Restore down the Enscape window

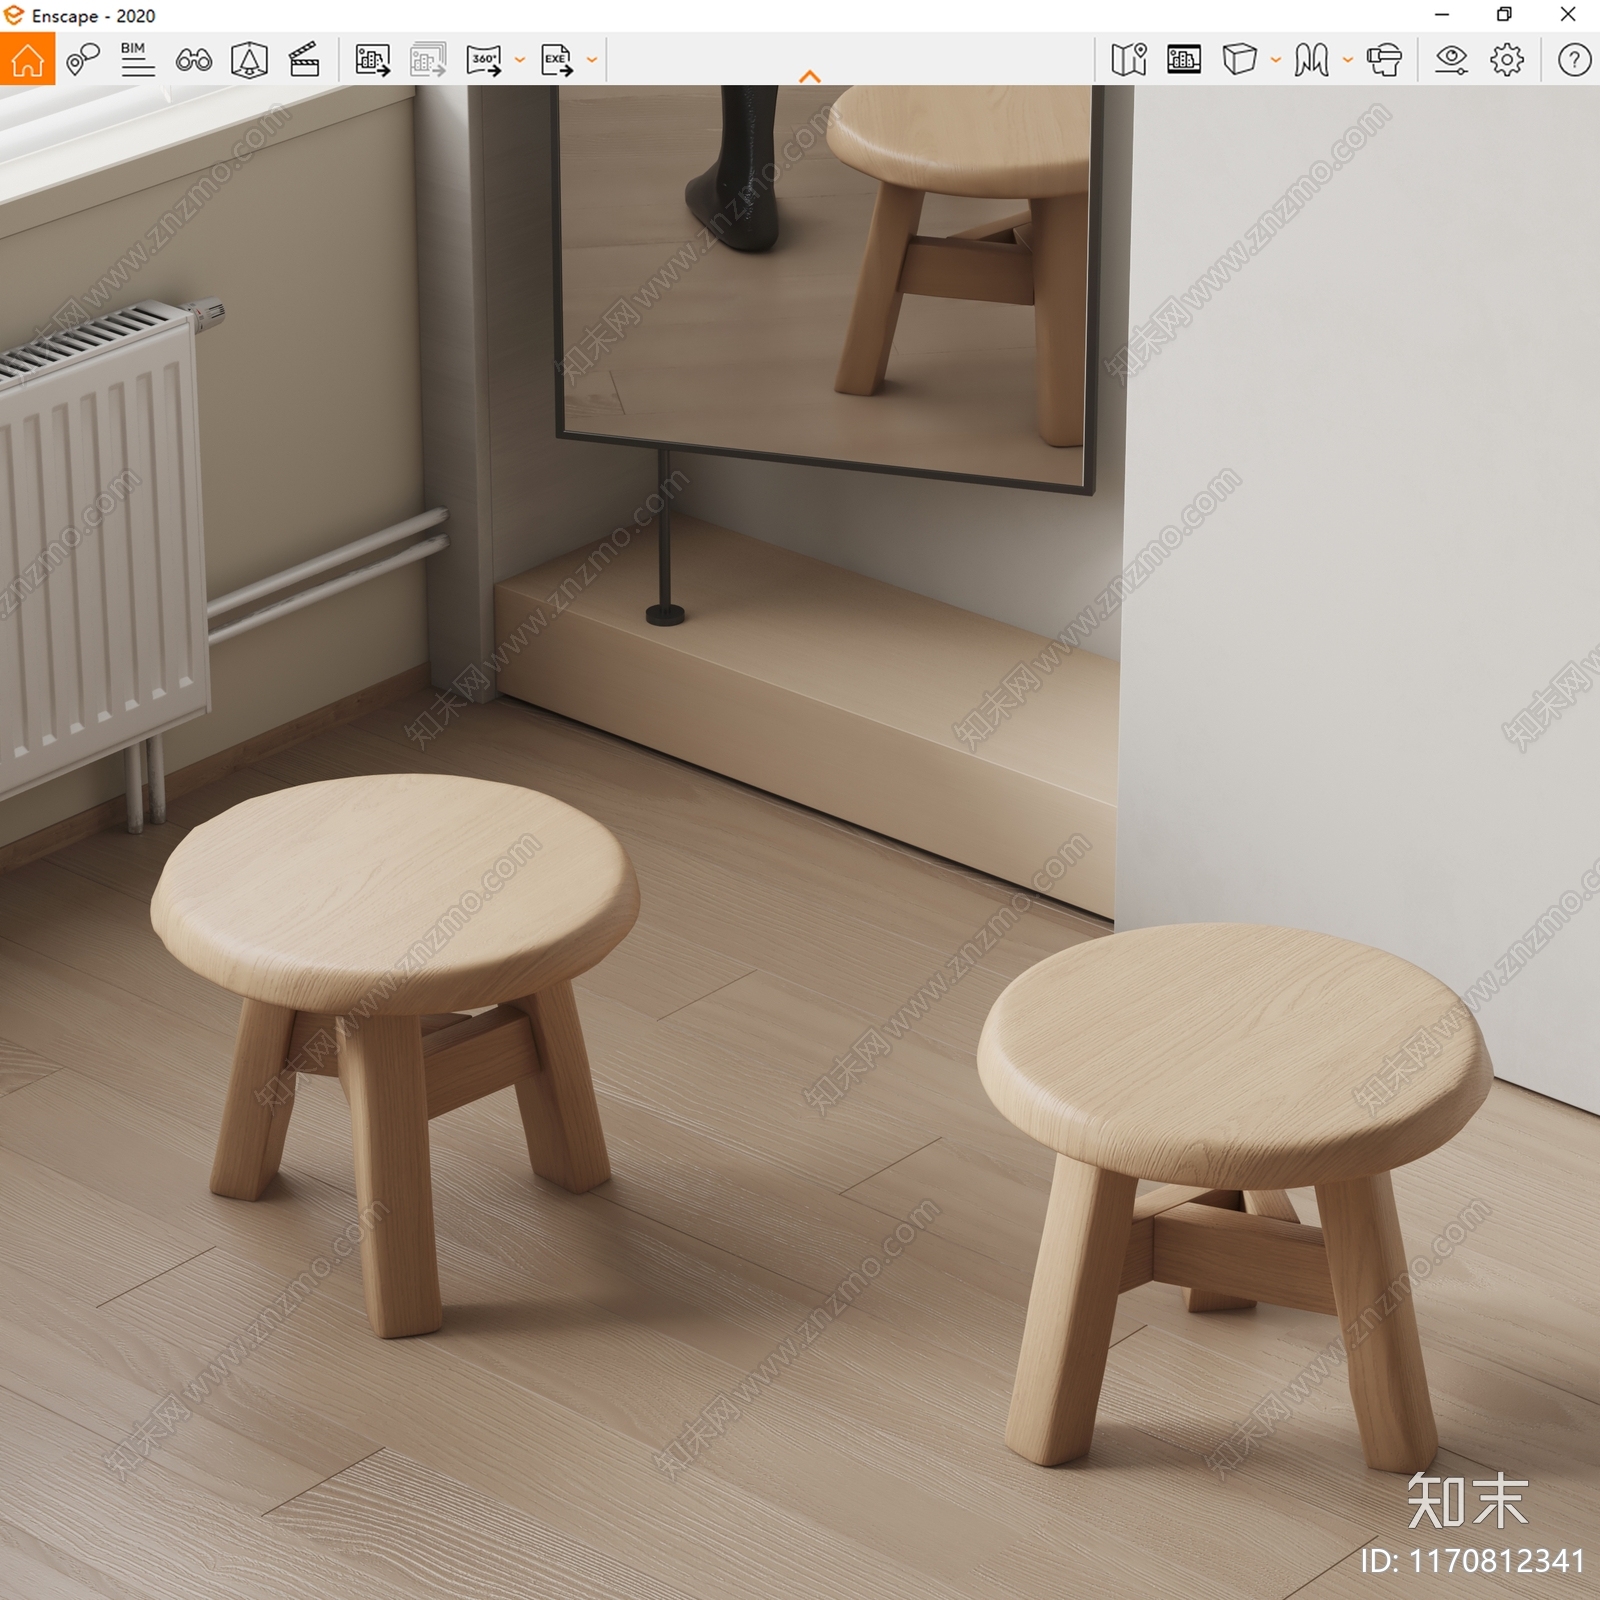click(1504, 15)
